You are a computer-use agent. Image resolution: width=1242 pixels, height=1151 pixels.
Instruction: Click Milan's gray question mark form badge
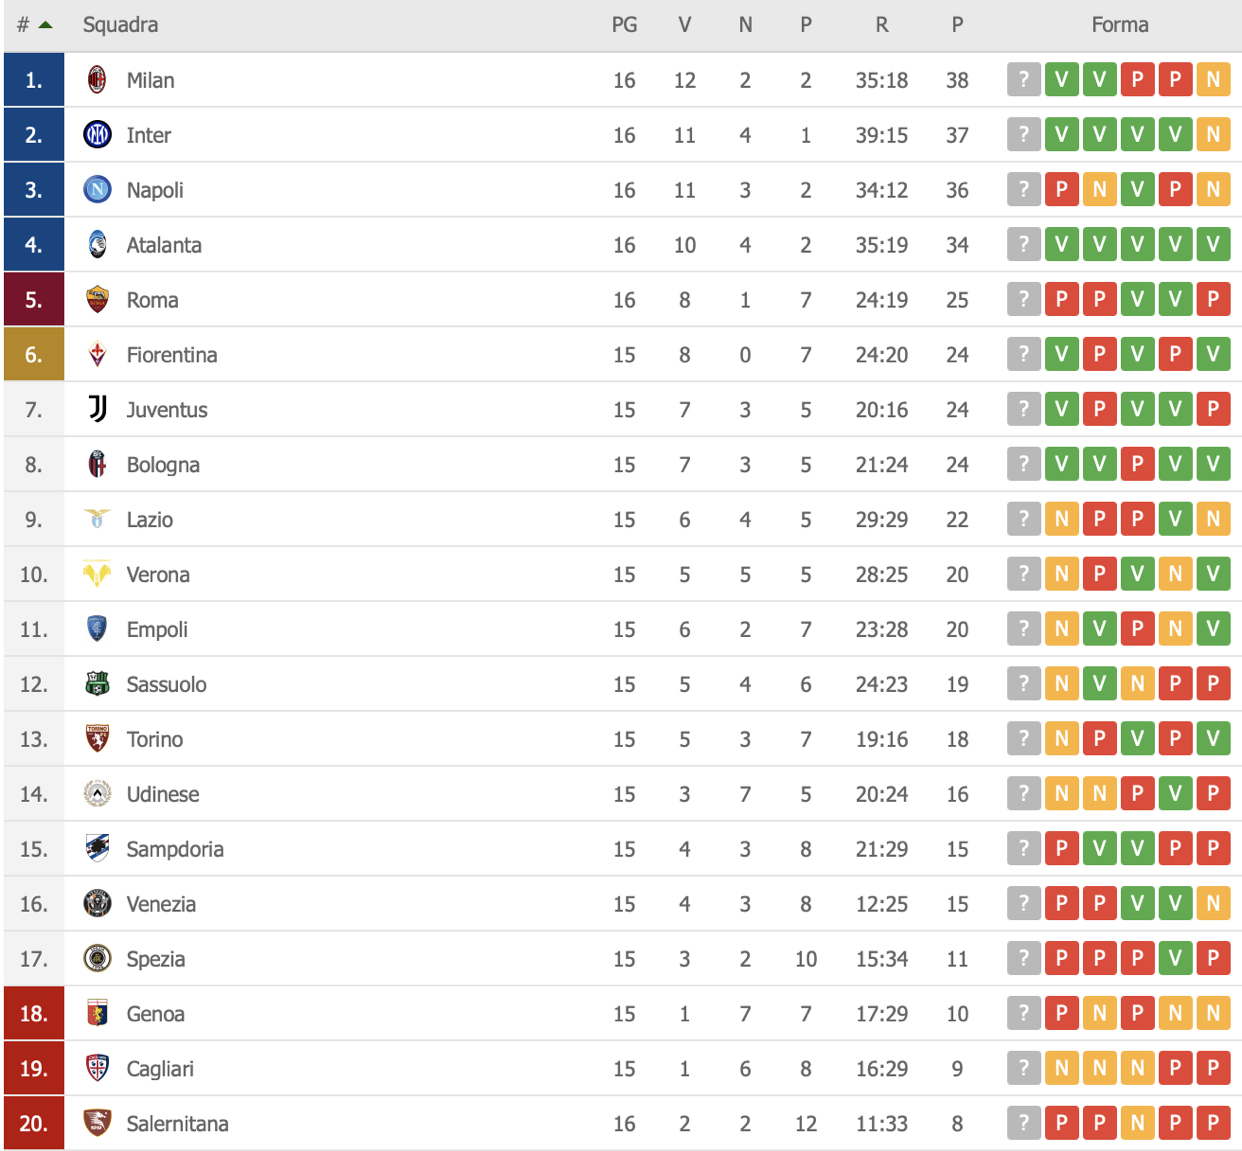1023,80
